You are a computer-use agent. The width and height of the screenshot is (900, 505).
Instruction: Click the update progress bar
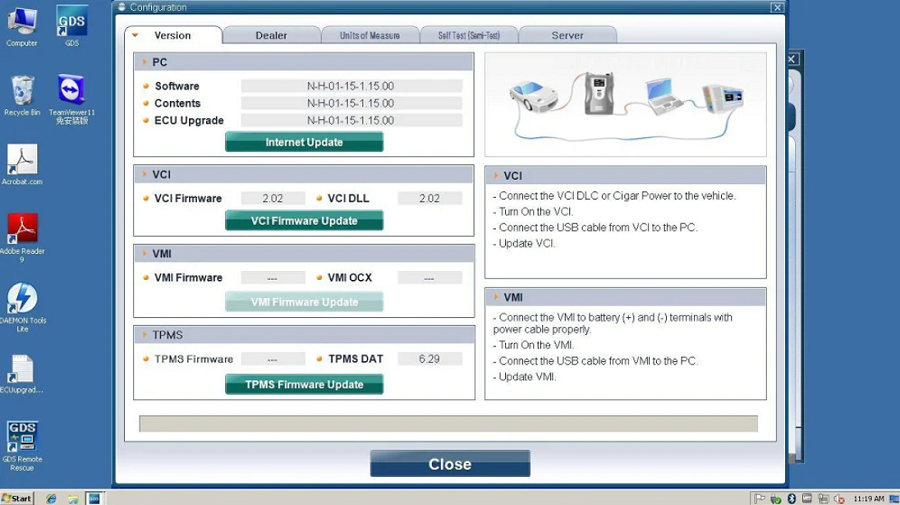[x=448, y=424]
